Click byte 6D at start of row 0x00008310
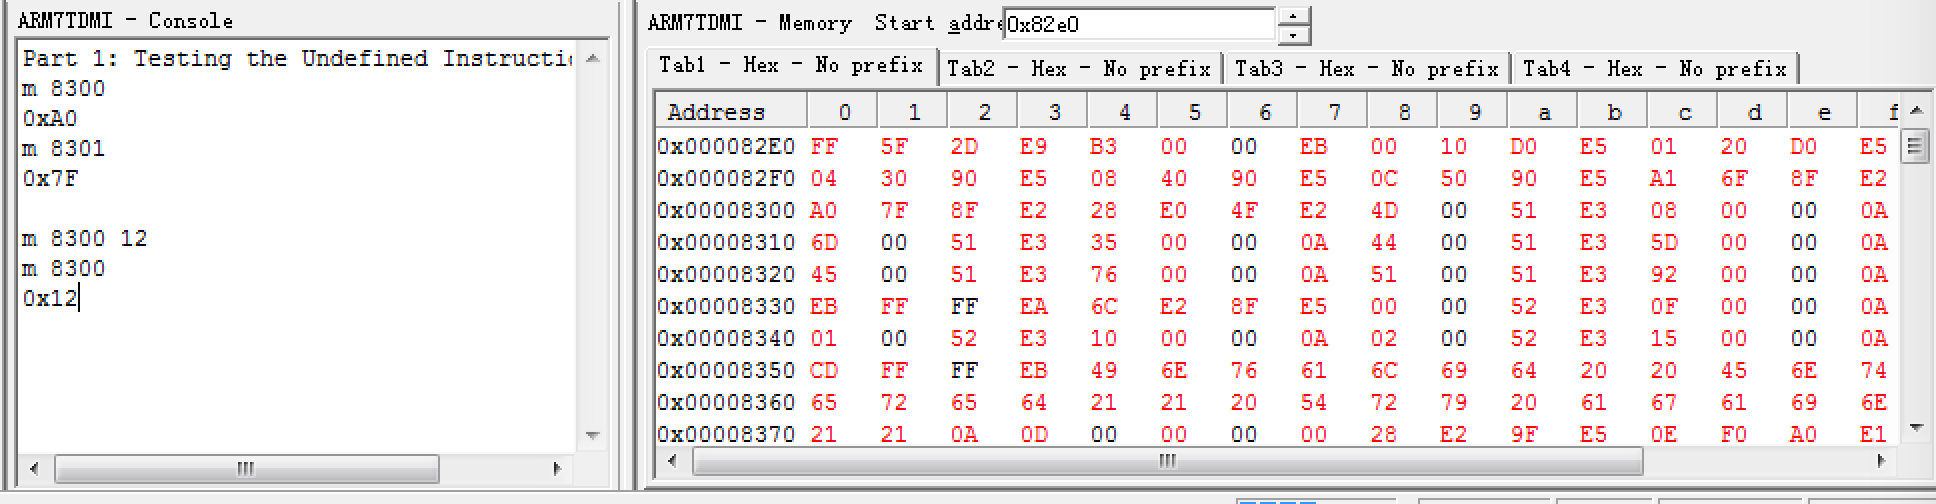Screen dimensions: 1936x504 click(x=824, y=243)
